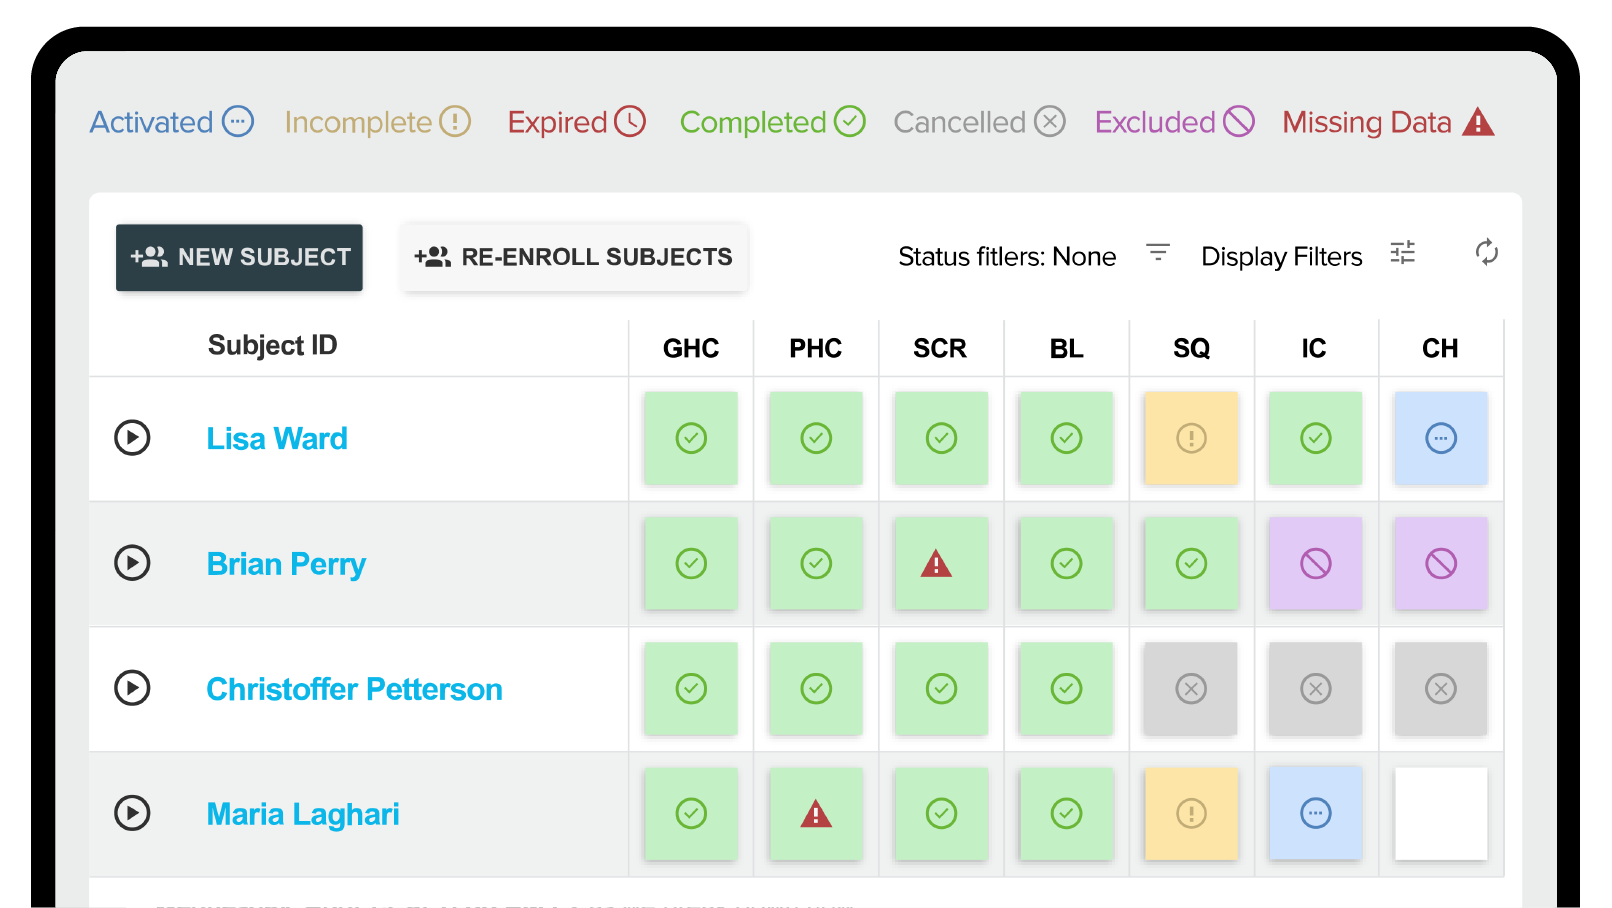Screen dimensions: 1612x908
Task: Open Christoffer Petterson's profile link
Action: 354,688
